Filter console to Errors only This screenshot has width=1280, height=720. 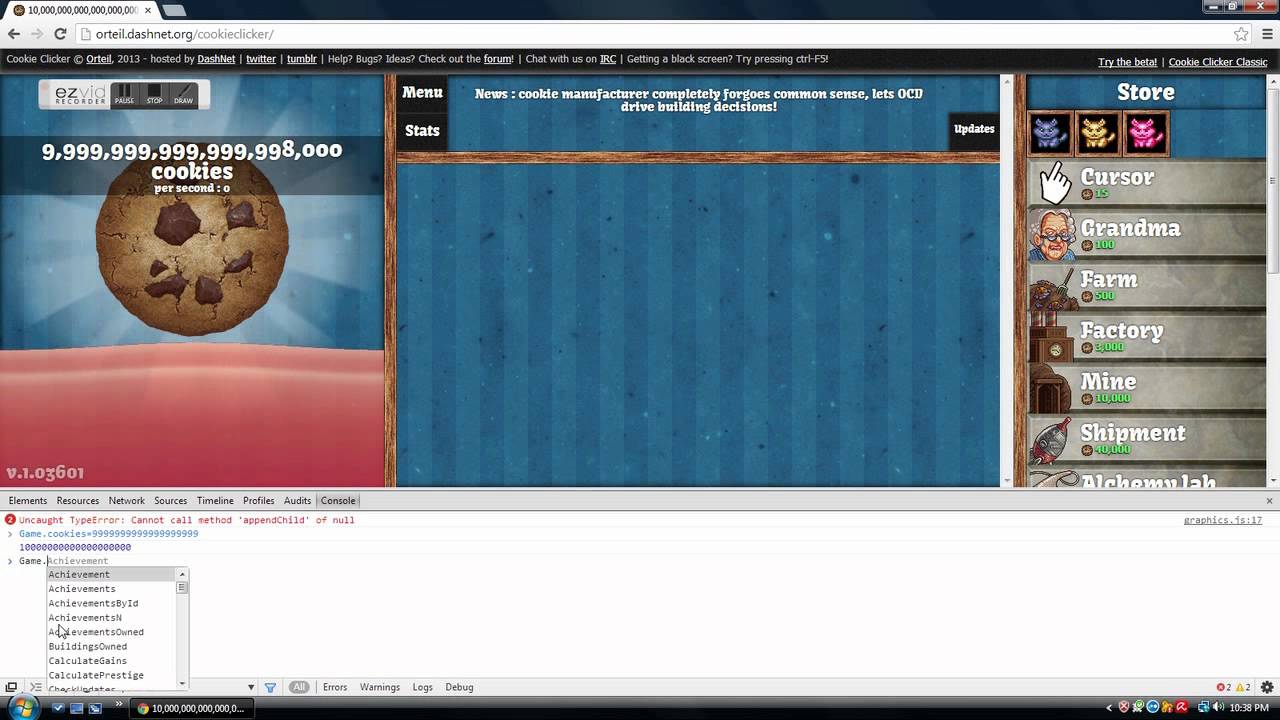point(335,687)
